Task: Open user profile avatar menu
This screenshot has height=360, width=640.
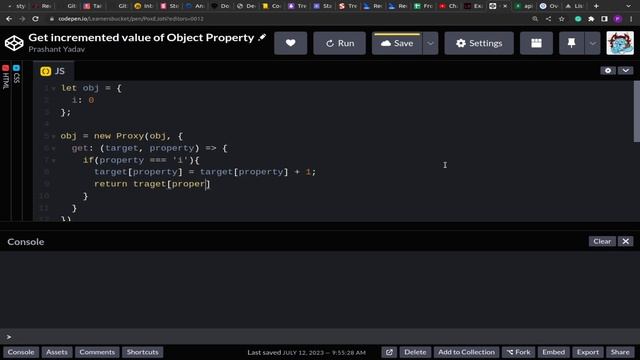Action: (x=620, y=43)
